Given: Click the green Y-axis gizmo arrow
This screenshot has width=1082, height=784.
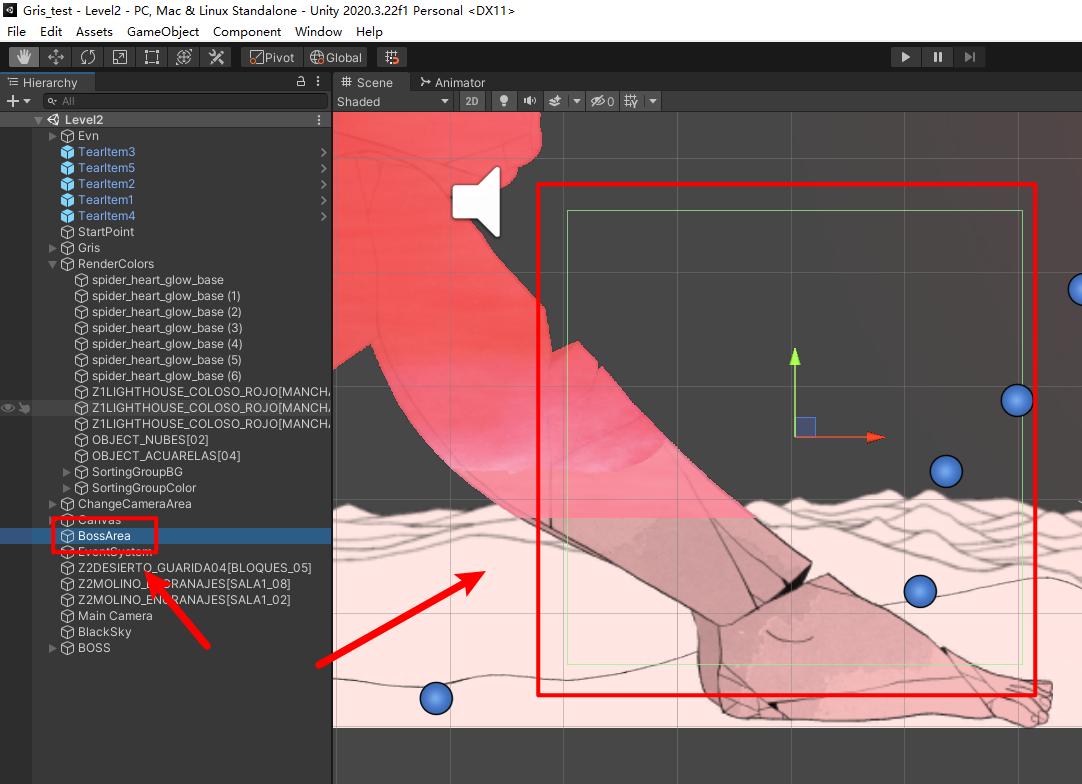Looking at the screenshot, I should coord(795,357).
